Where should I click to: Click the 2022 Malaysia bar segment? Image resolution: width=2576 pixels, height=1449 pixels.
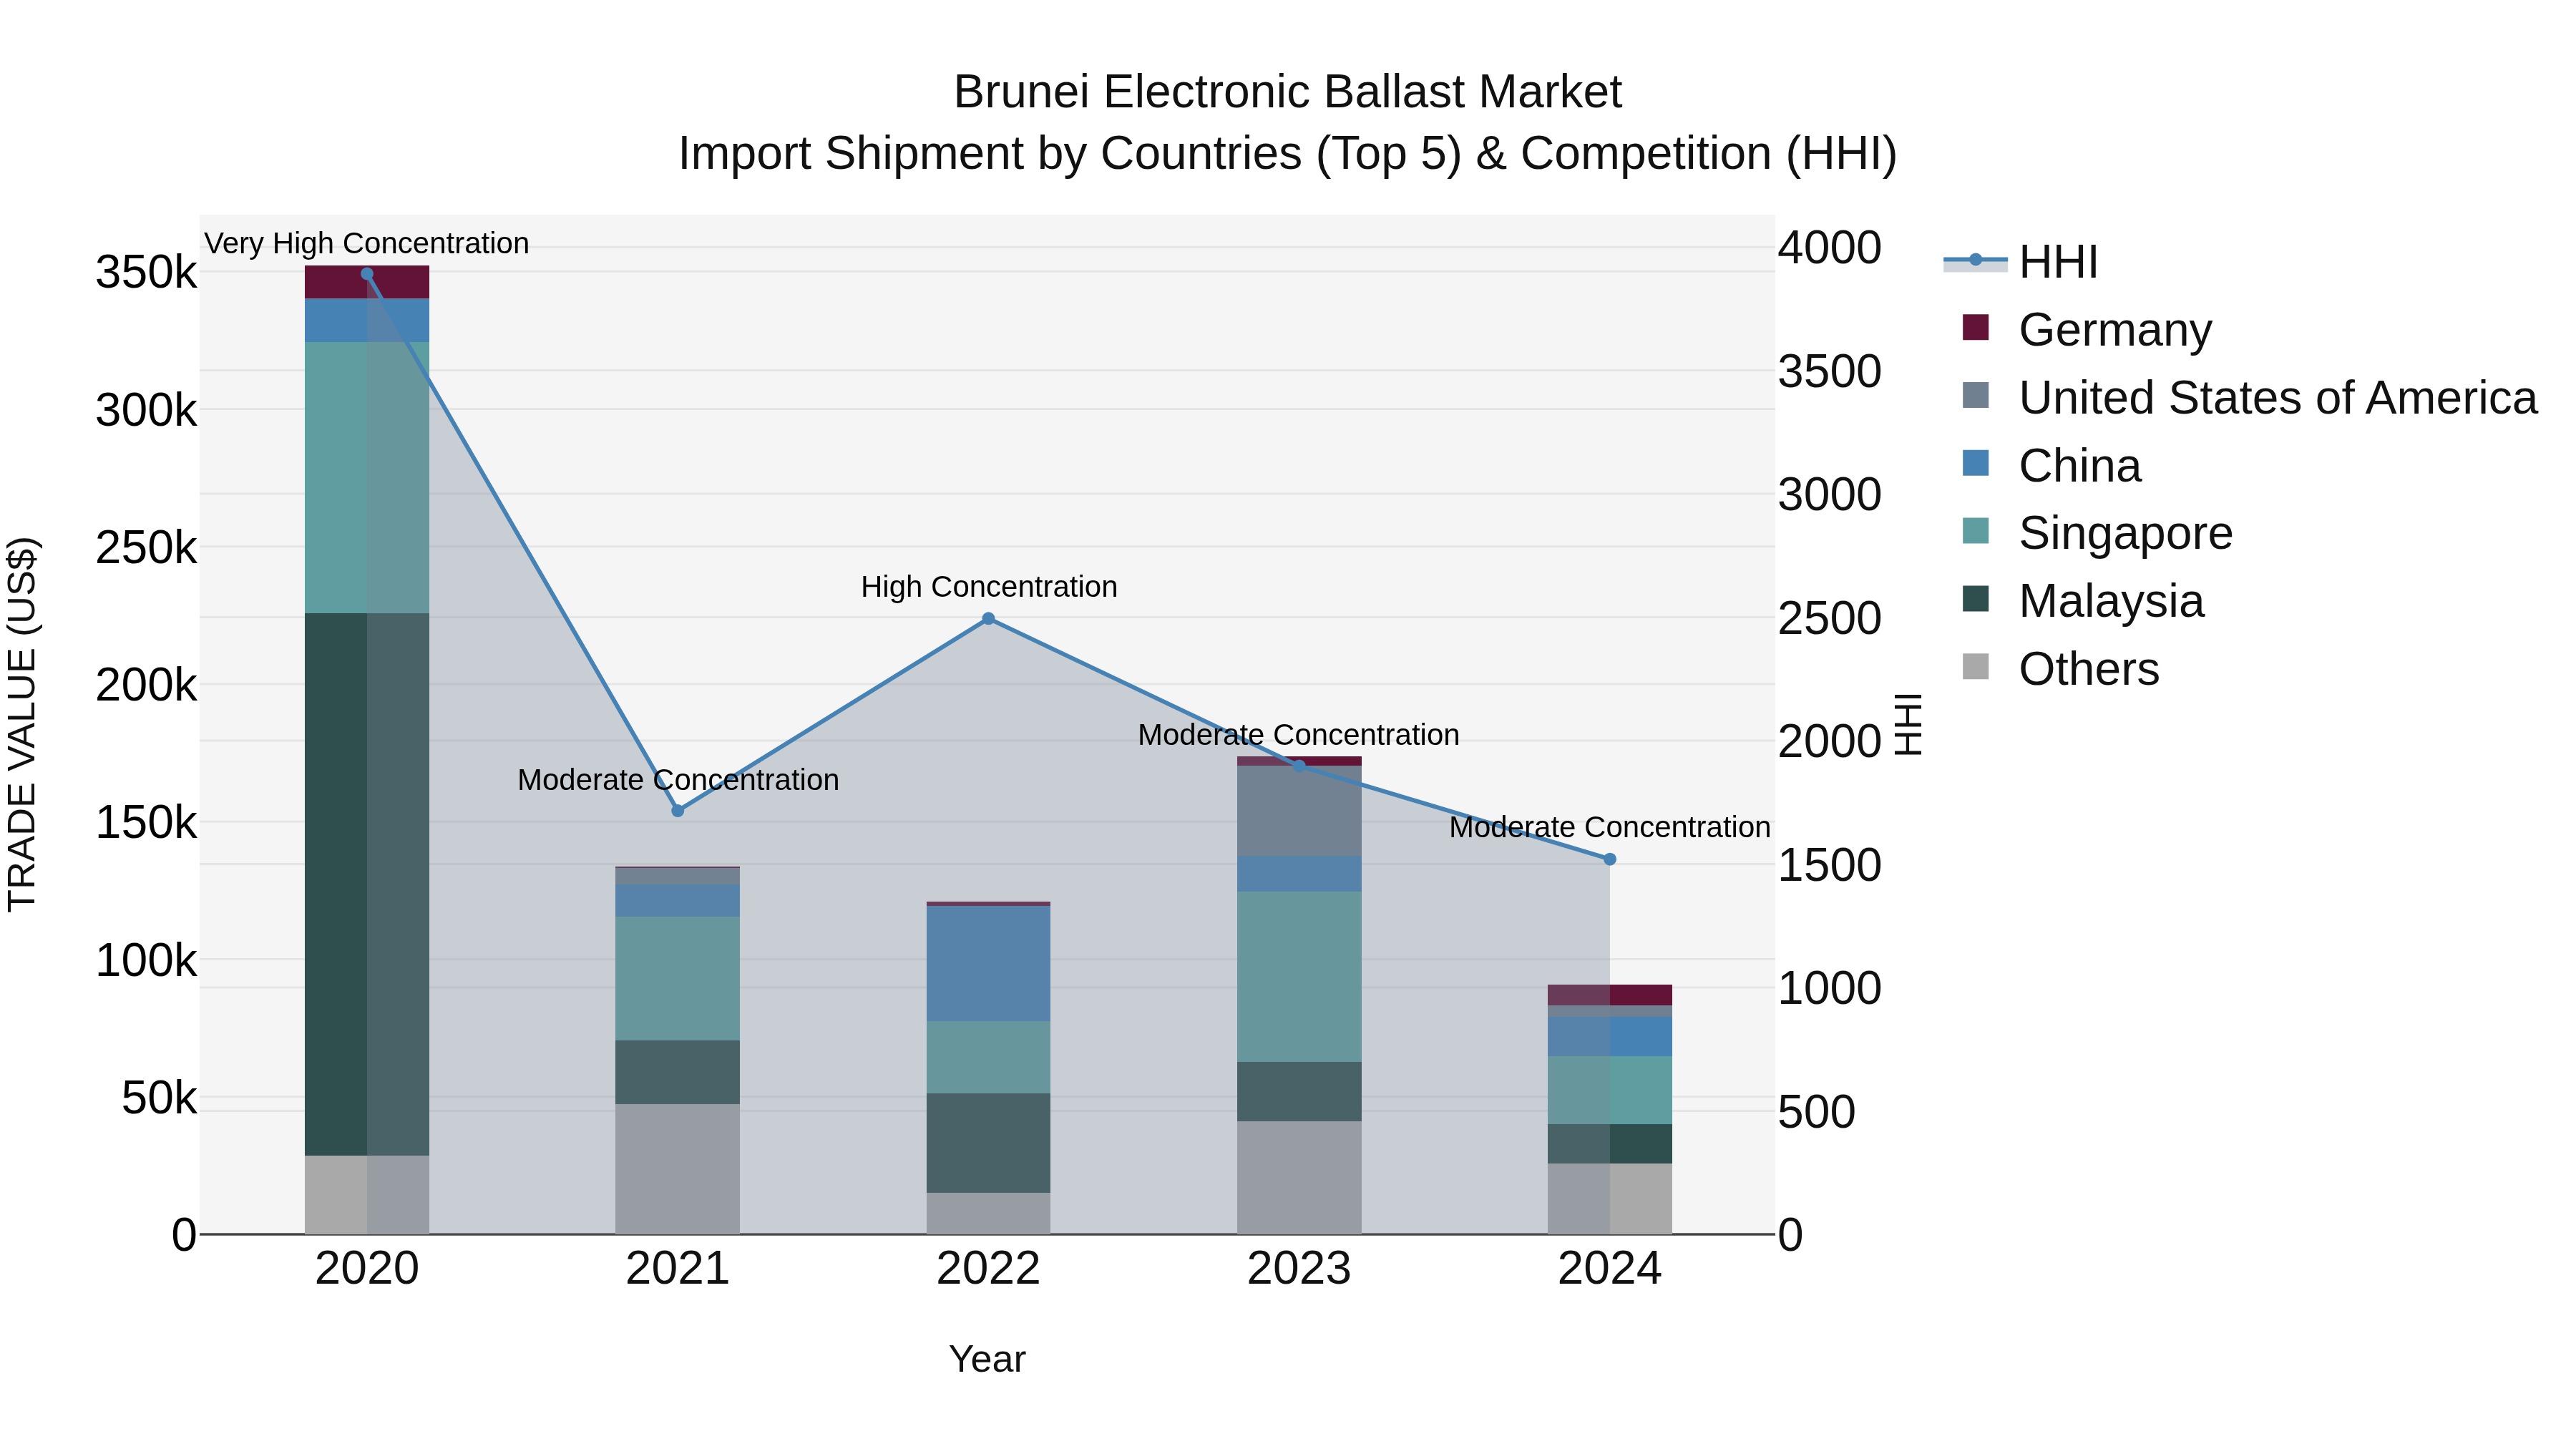(x=989, y=1143)
